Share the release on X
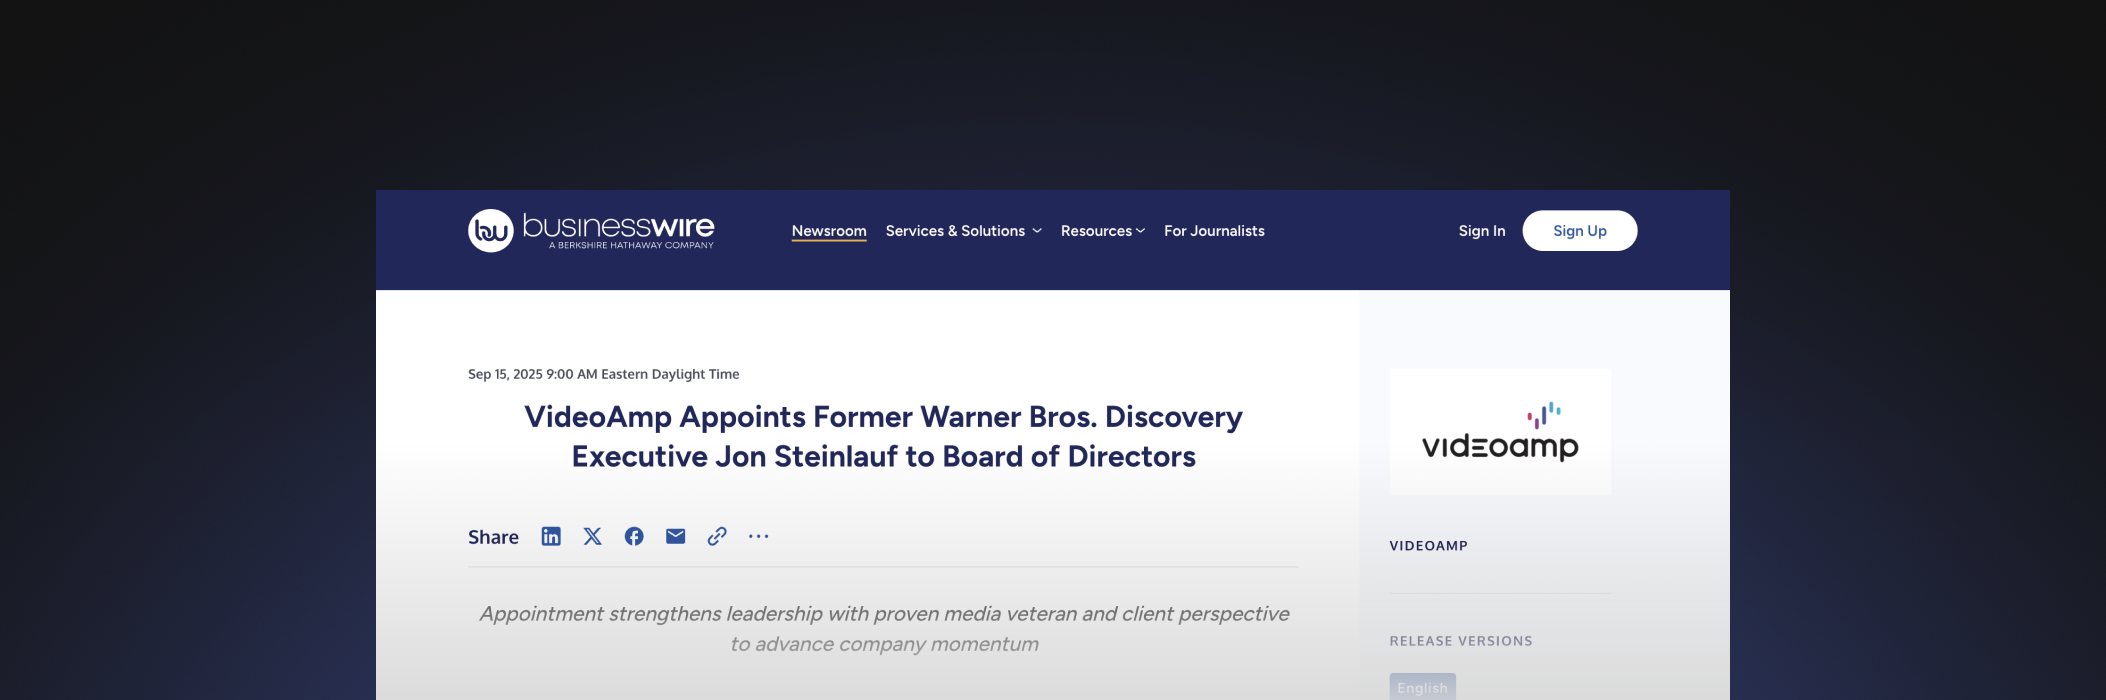 (x=593, y=537)
